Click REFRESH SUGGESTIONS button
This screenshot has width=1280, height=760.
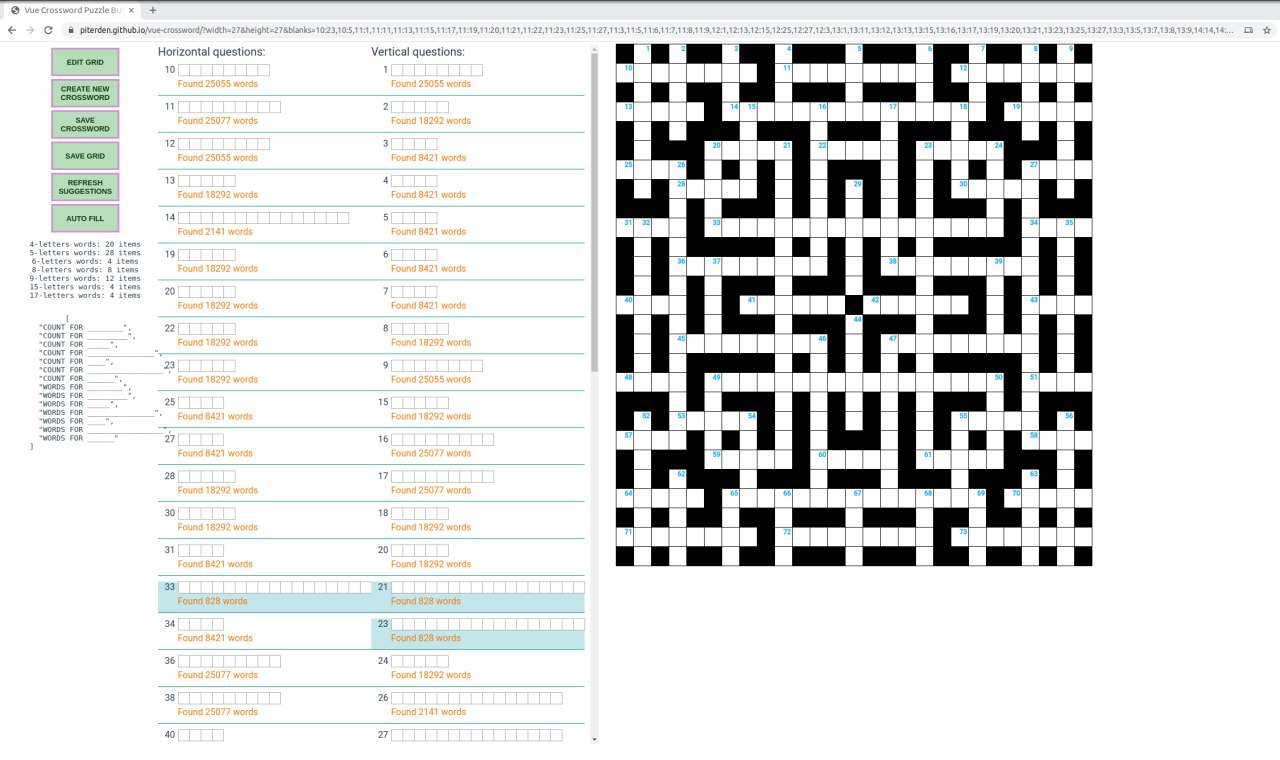click(x=85, y=187)
